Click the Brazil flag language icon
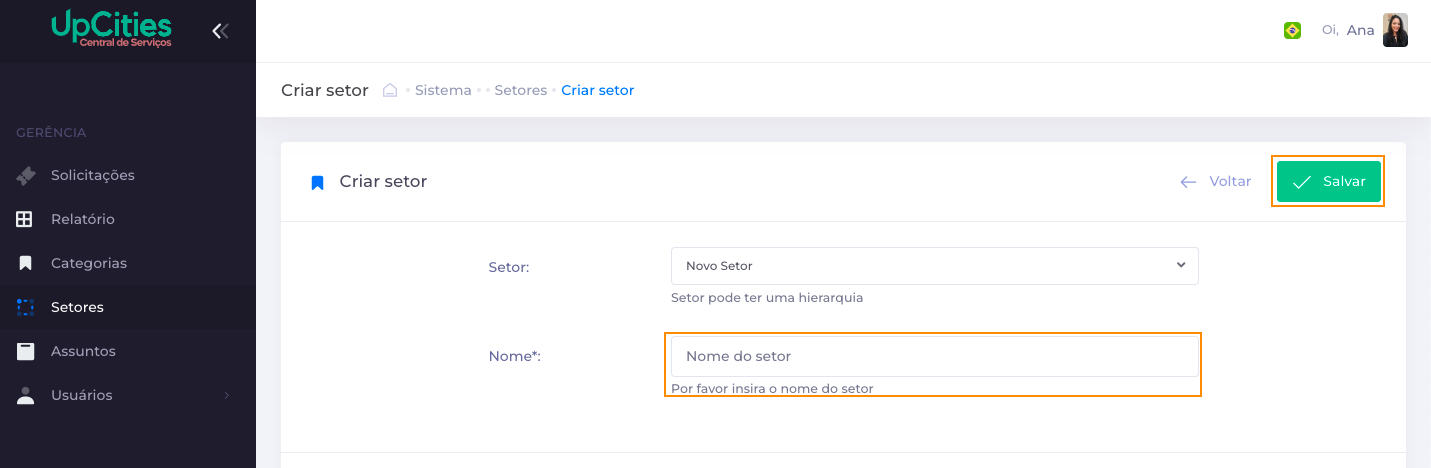This screenshot has height=468, width=1431. [x=1292, y=31]
